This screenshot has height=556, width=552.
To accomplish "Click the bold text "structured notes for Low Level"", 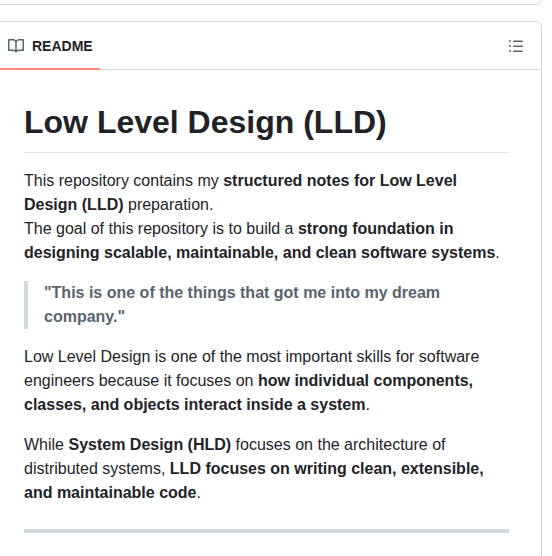I will coord(340,180).
